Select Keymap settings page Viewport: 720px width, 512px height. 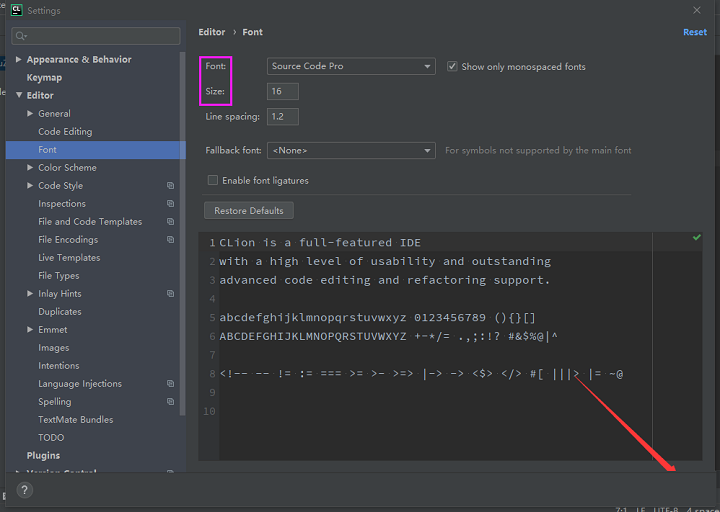(x=44, y=78)
